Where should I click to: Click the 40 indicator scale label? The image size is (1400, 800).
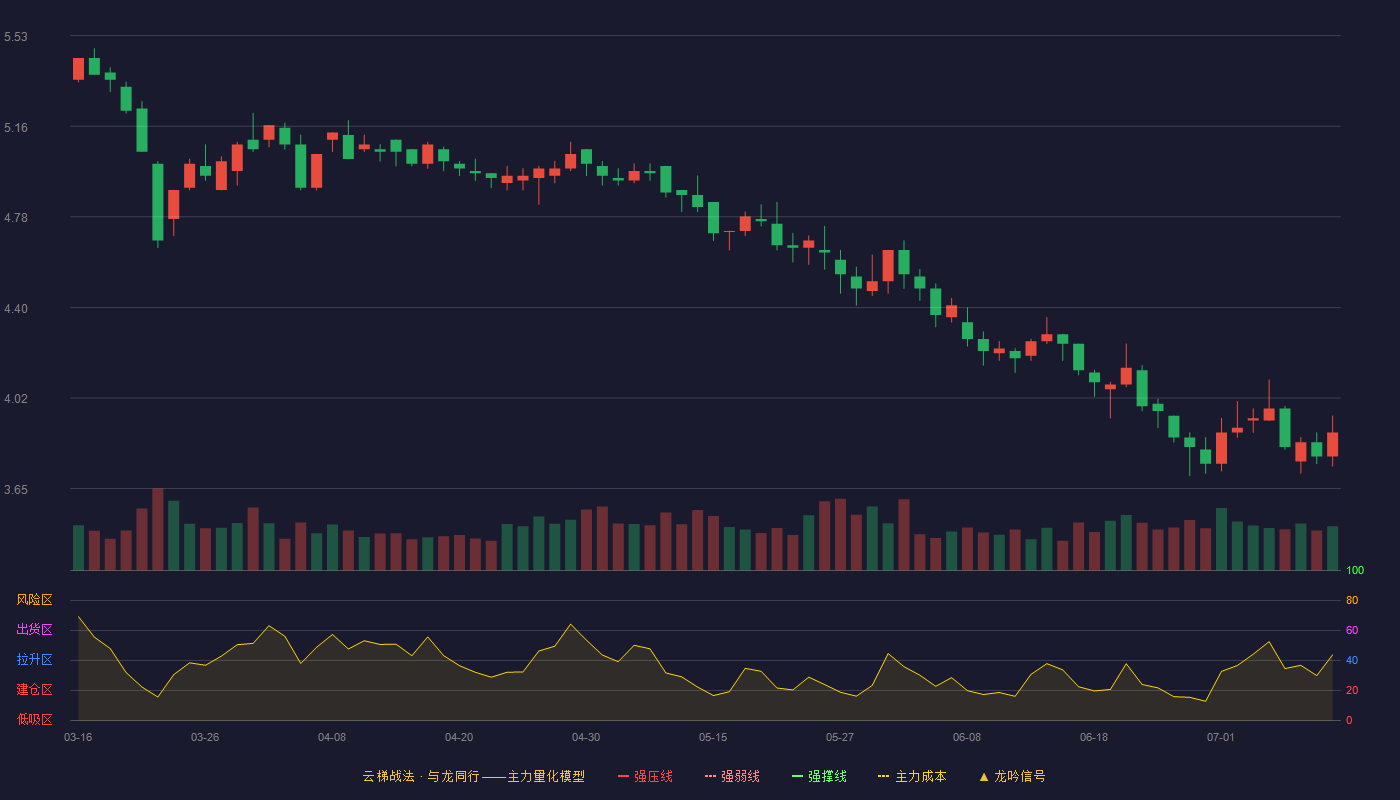[x=1352, y=660]
